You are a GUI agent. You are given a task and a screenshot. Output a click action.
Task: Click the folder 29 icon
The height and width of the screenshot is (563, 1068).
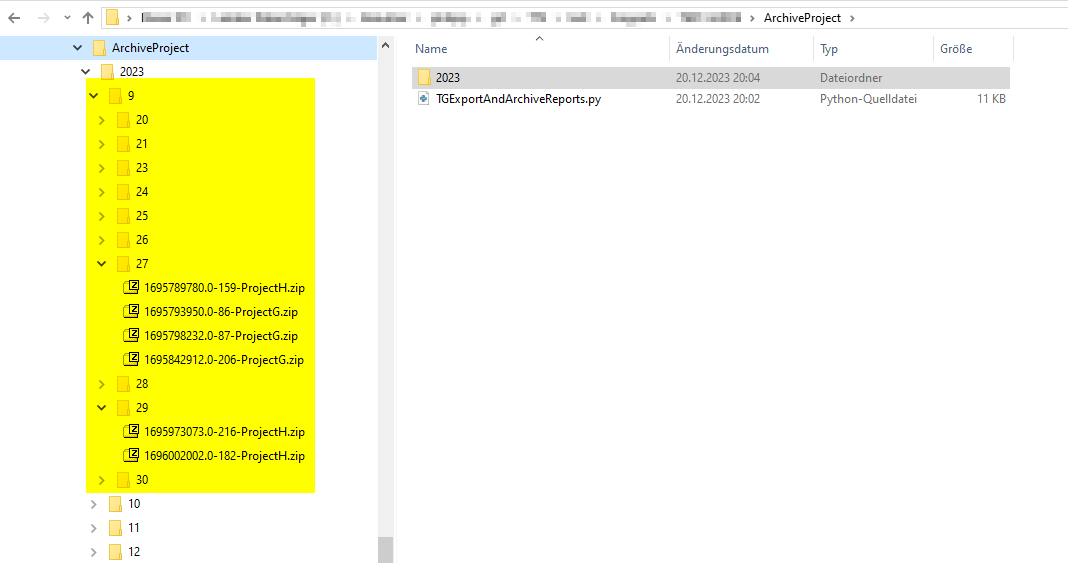(x=123, y=408)
